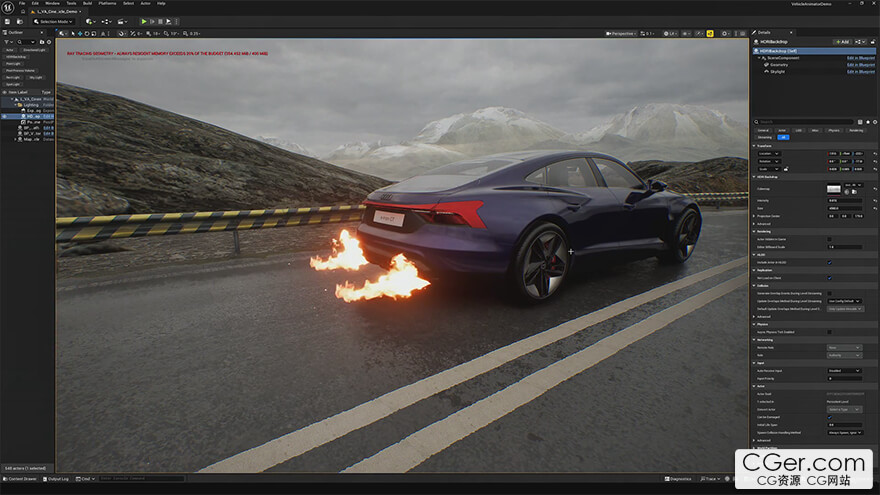Click the yellow highlighted viewport toolbar icon
The image size is (880, 495).
click(710, 34)
